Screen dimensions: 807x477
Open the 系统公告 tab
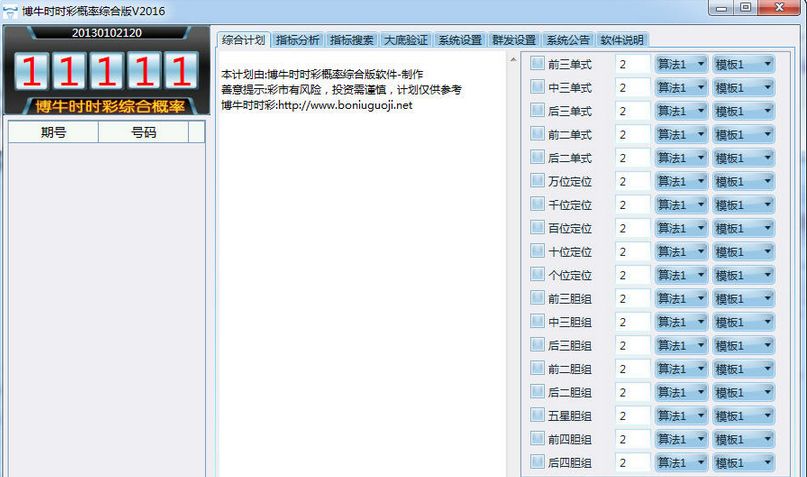[x=568, y=40]
